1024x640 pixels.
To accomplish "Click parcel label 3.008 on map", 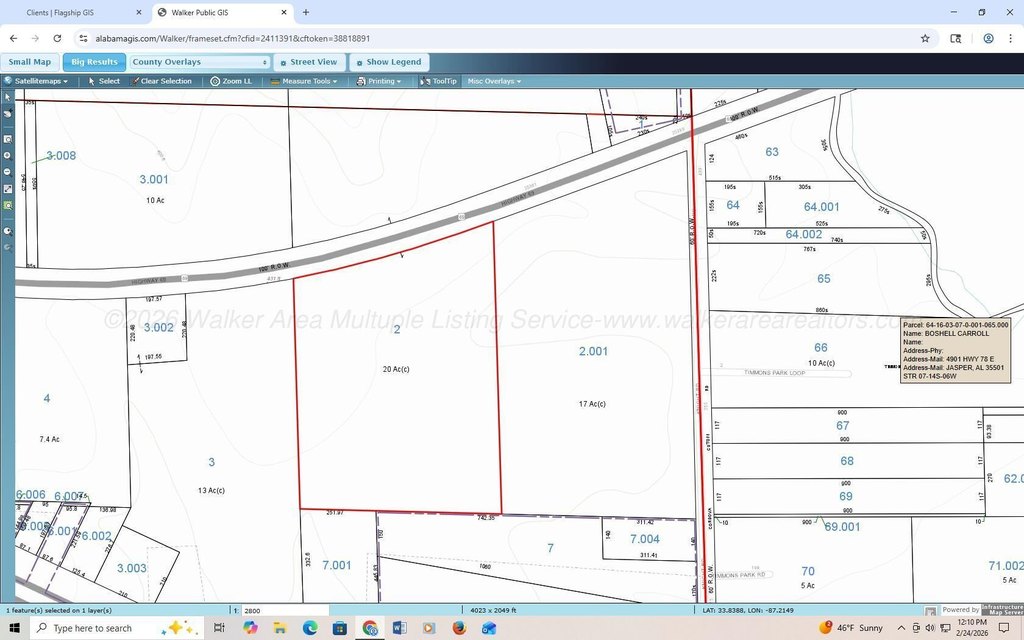I will click(x=61, y=155).
